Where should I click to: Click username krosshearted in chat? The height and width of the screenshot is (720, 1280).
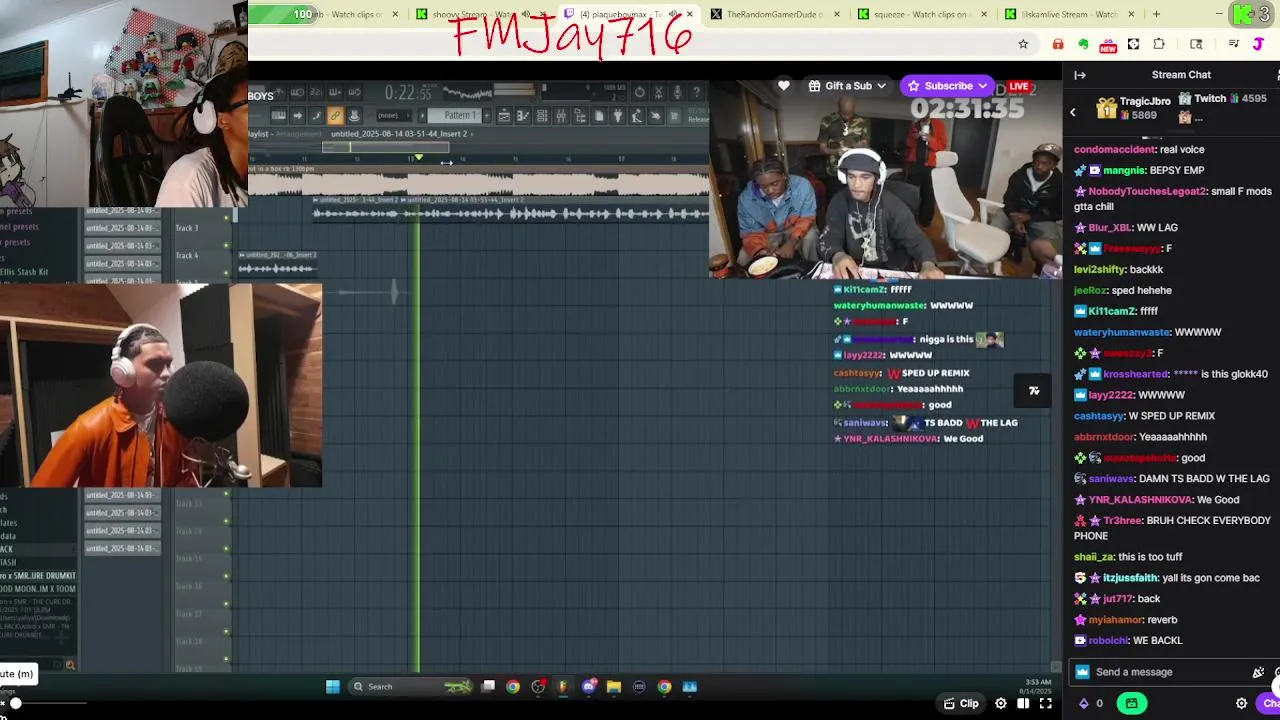point(1136,374)
